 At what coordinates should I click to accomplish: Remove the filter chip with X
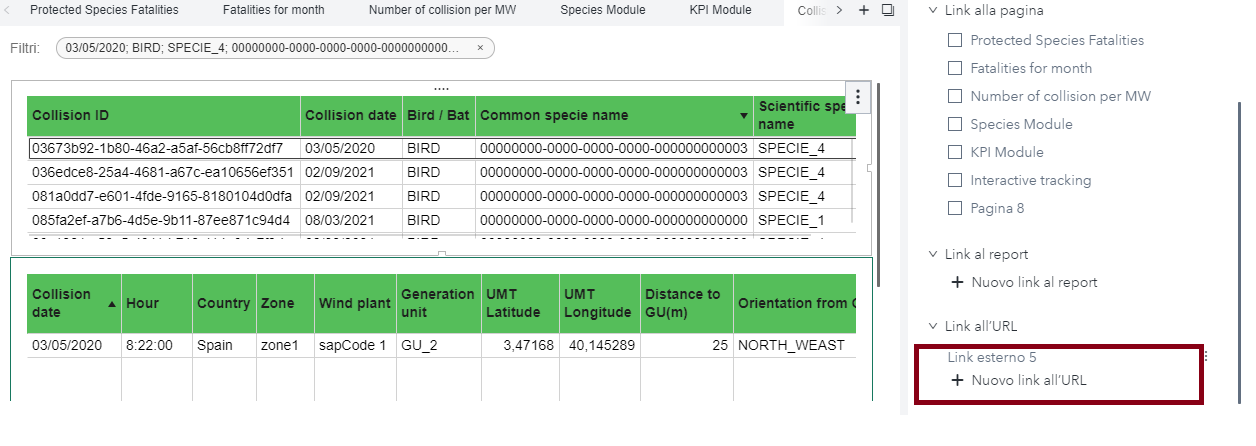(480, 48)
